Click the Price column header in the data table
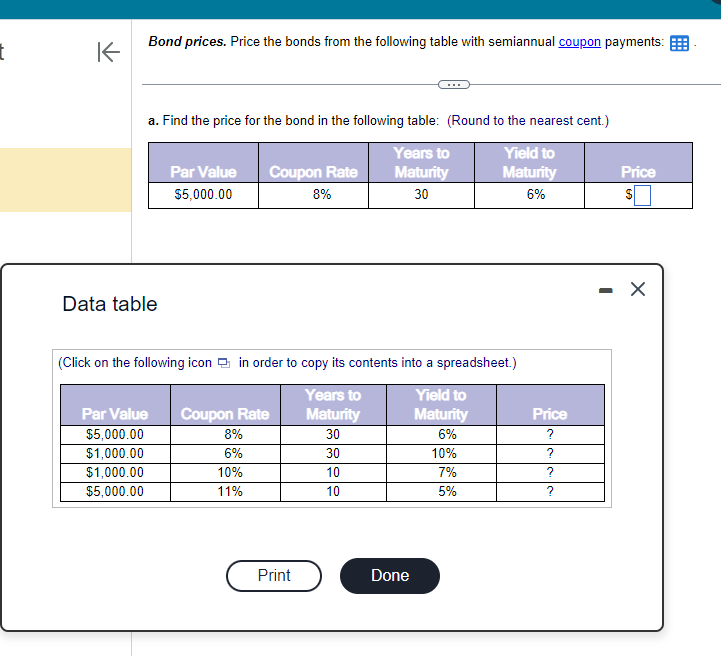Screen dimensions: 721x656 pos(550,414)
